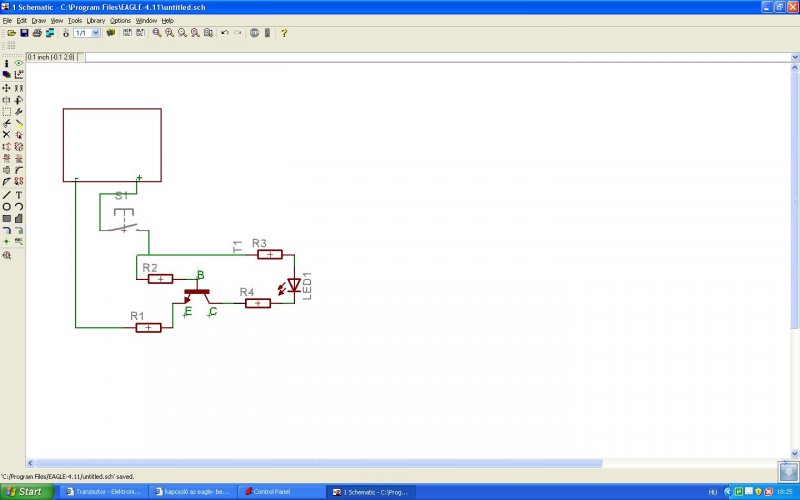800x500 pixels.
Task: Select the ERC check tool
Action: (6, 255)
